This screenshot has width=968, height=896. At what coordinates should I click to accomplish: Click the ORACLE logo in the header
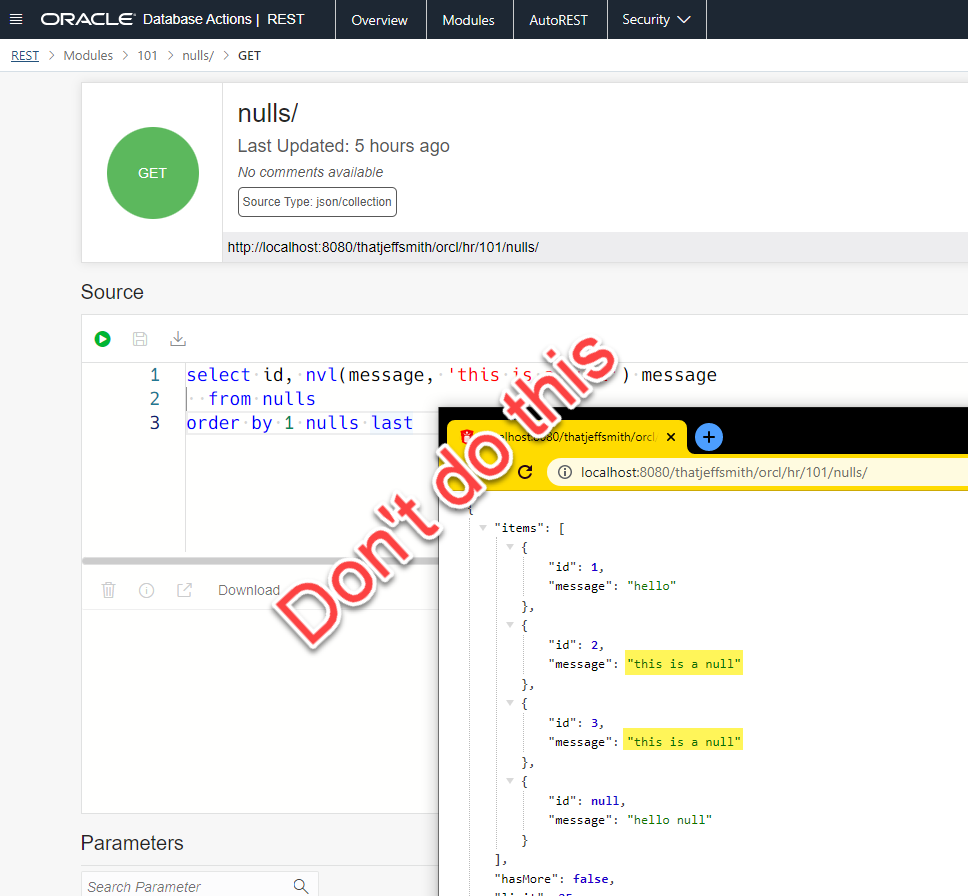88,19
